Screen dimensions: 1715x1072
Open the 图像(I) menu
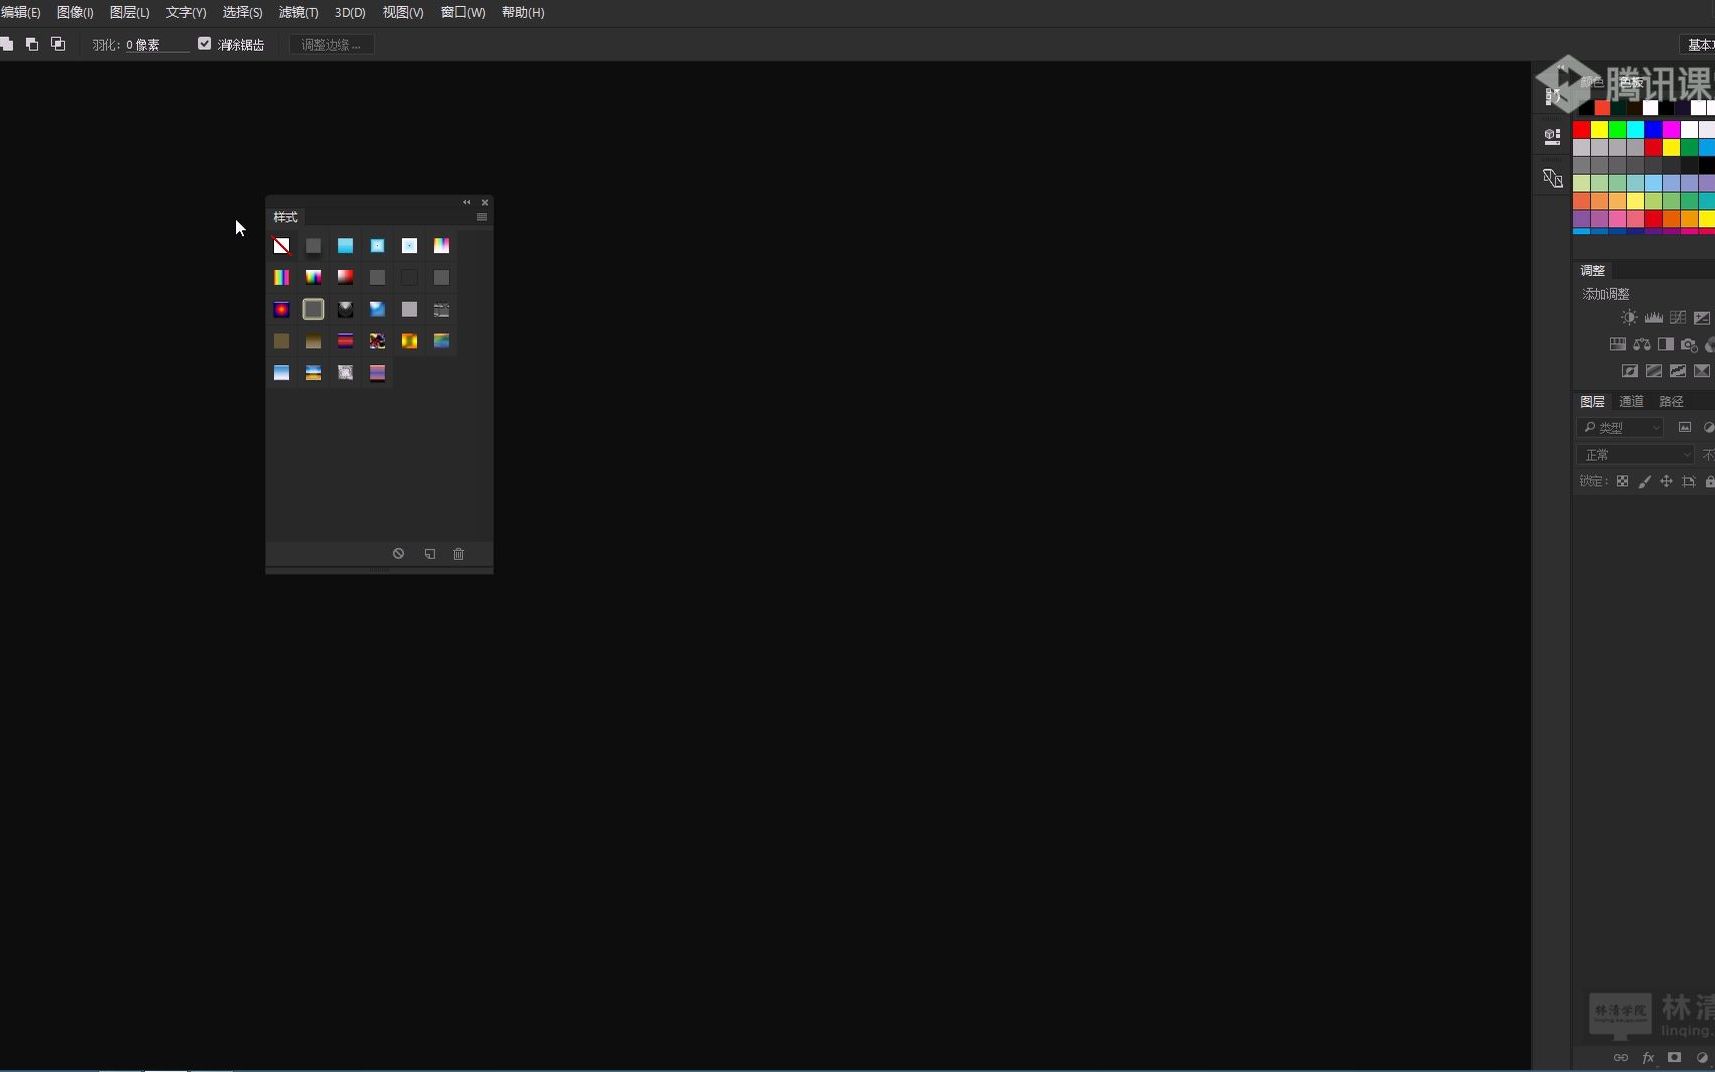coord(75,13)
